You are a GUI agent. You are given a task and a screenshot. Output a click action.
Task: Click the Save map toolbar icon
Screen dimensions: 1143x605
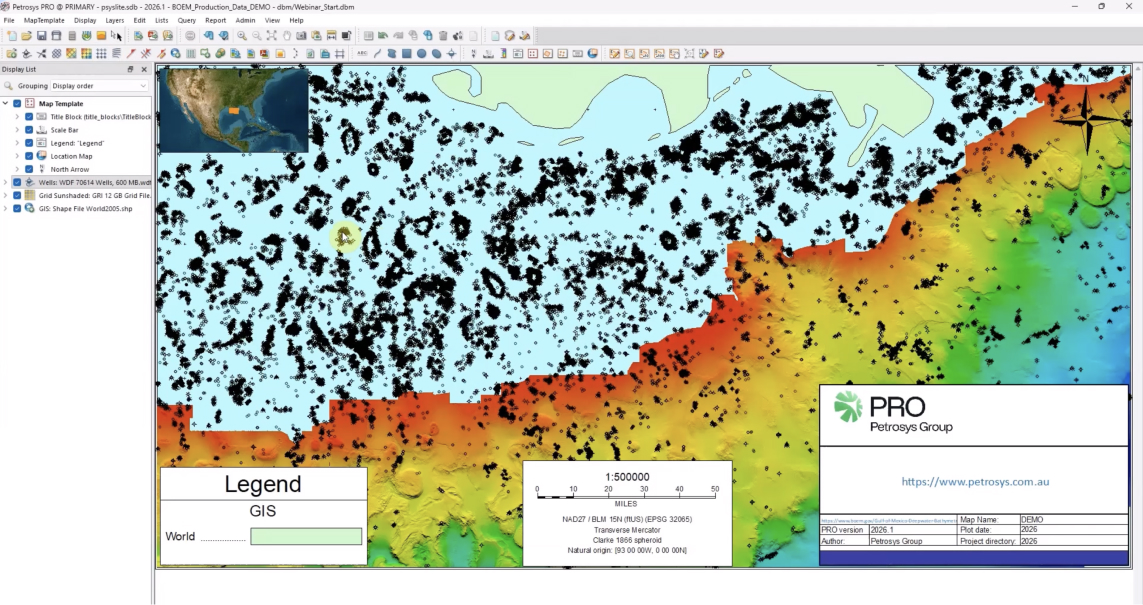(x=42, y=36)
